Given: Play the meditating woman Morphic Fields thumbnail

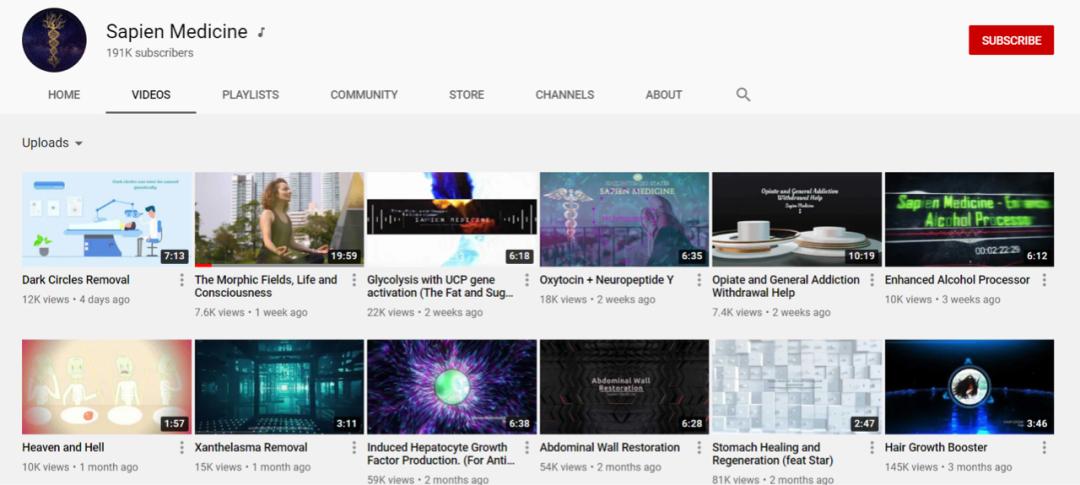Looking at the screenshot, I should [279, 219].
